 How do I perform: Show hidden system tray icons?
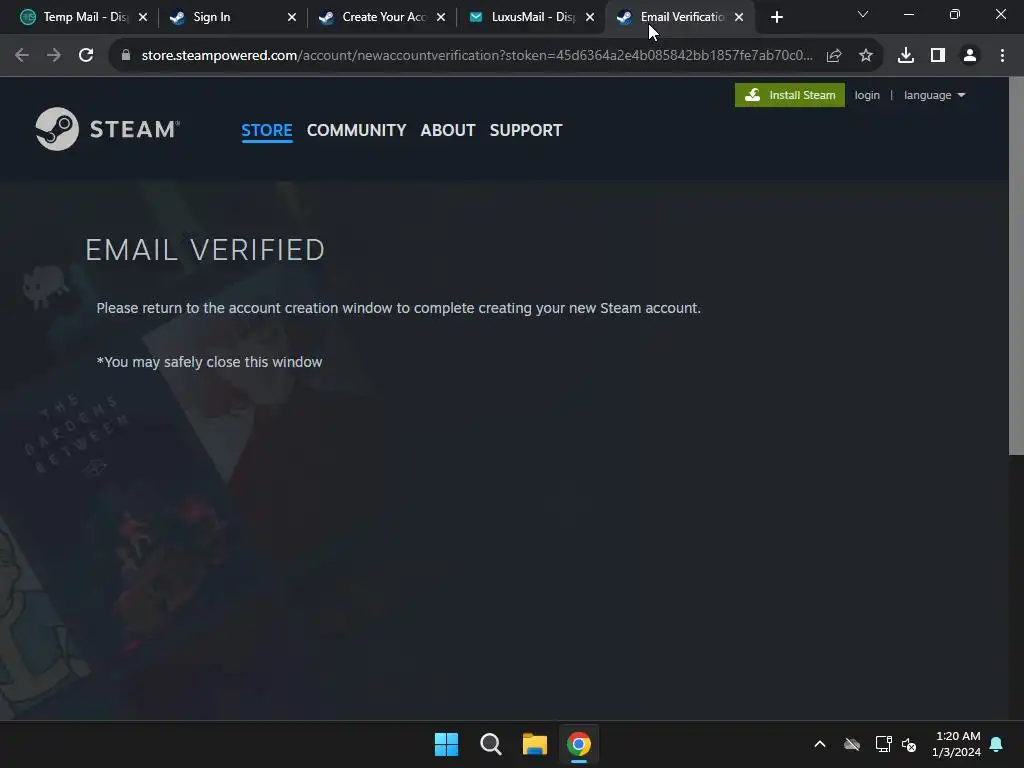[820, 744]
